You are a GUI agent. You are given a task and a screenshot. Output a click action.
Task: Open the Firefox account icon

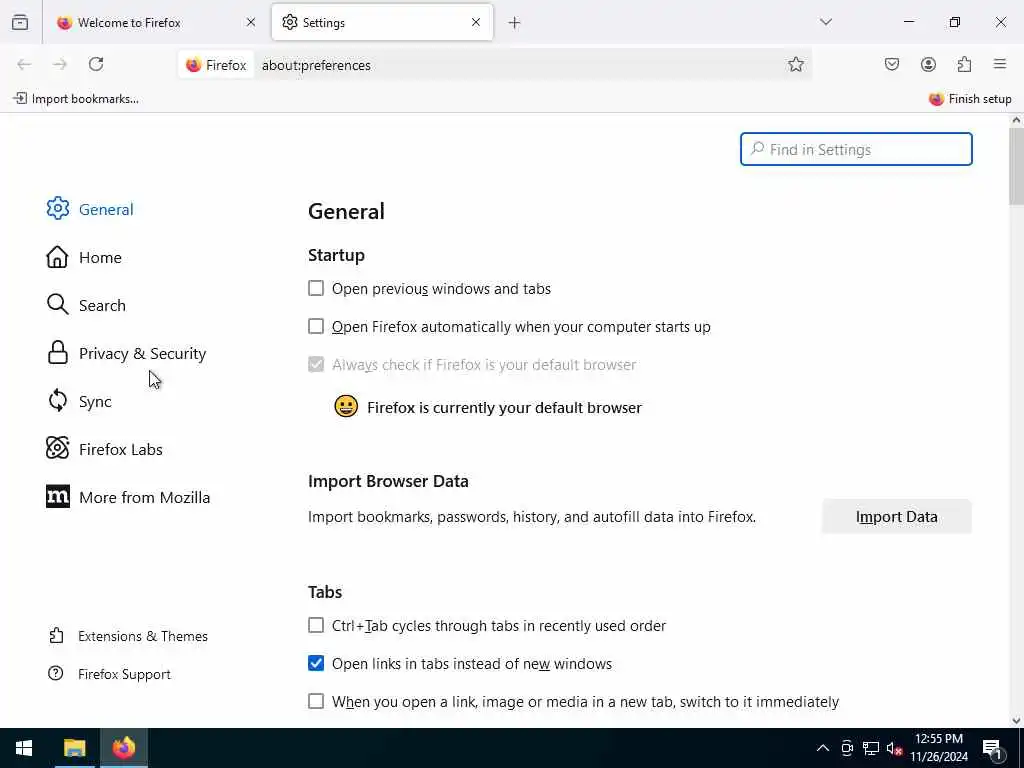tap(928, 64)
